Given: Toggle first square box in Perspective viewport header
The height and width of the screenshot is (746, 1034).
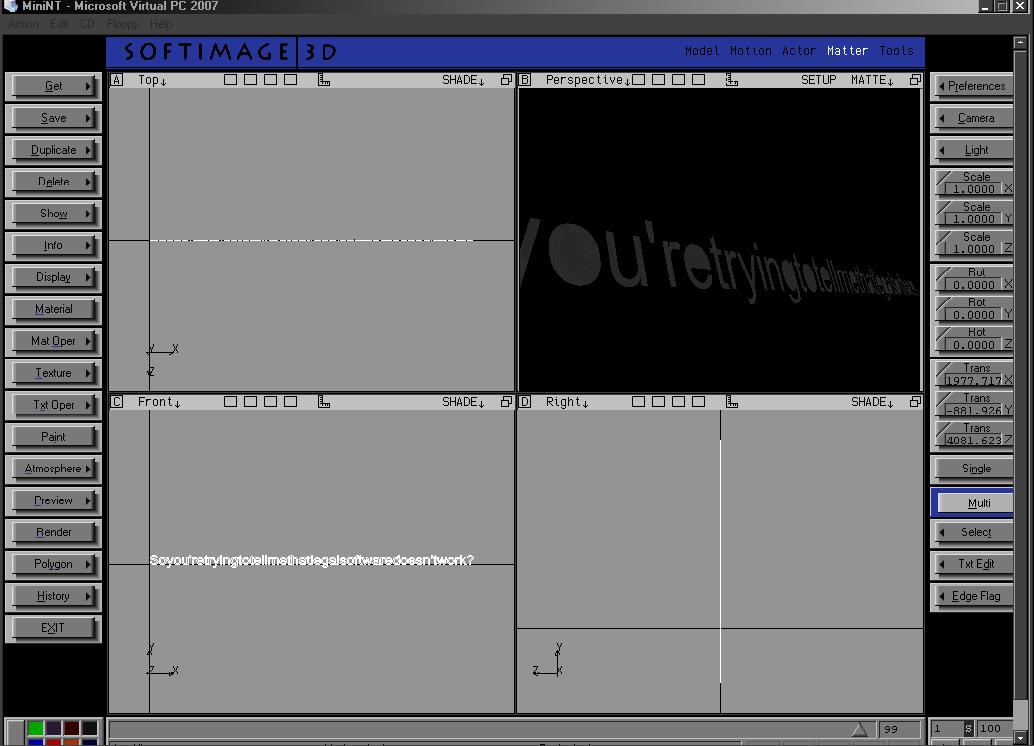Looking at the screenshot, I should [x=638, y=80].
